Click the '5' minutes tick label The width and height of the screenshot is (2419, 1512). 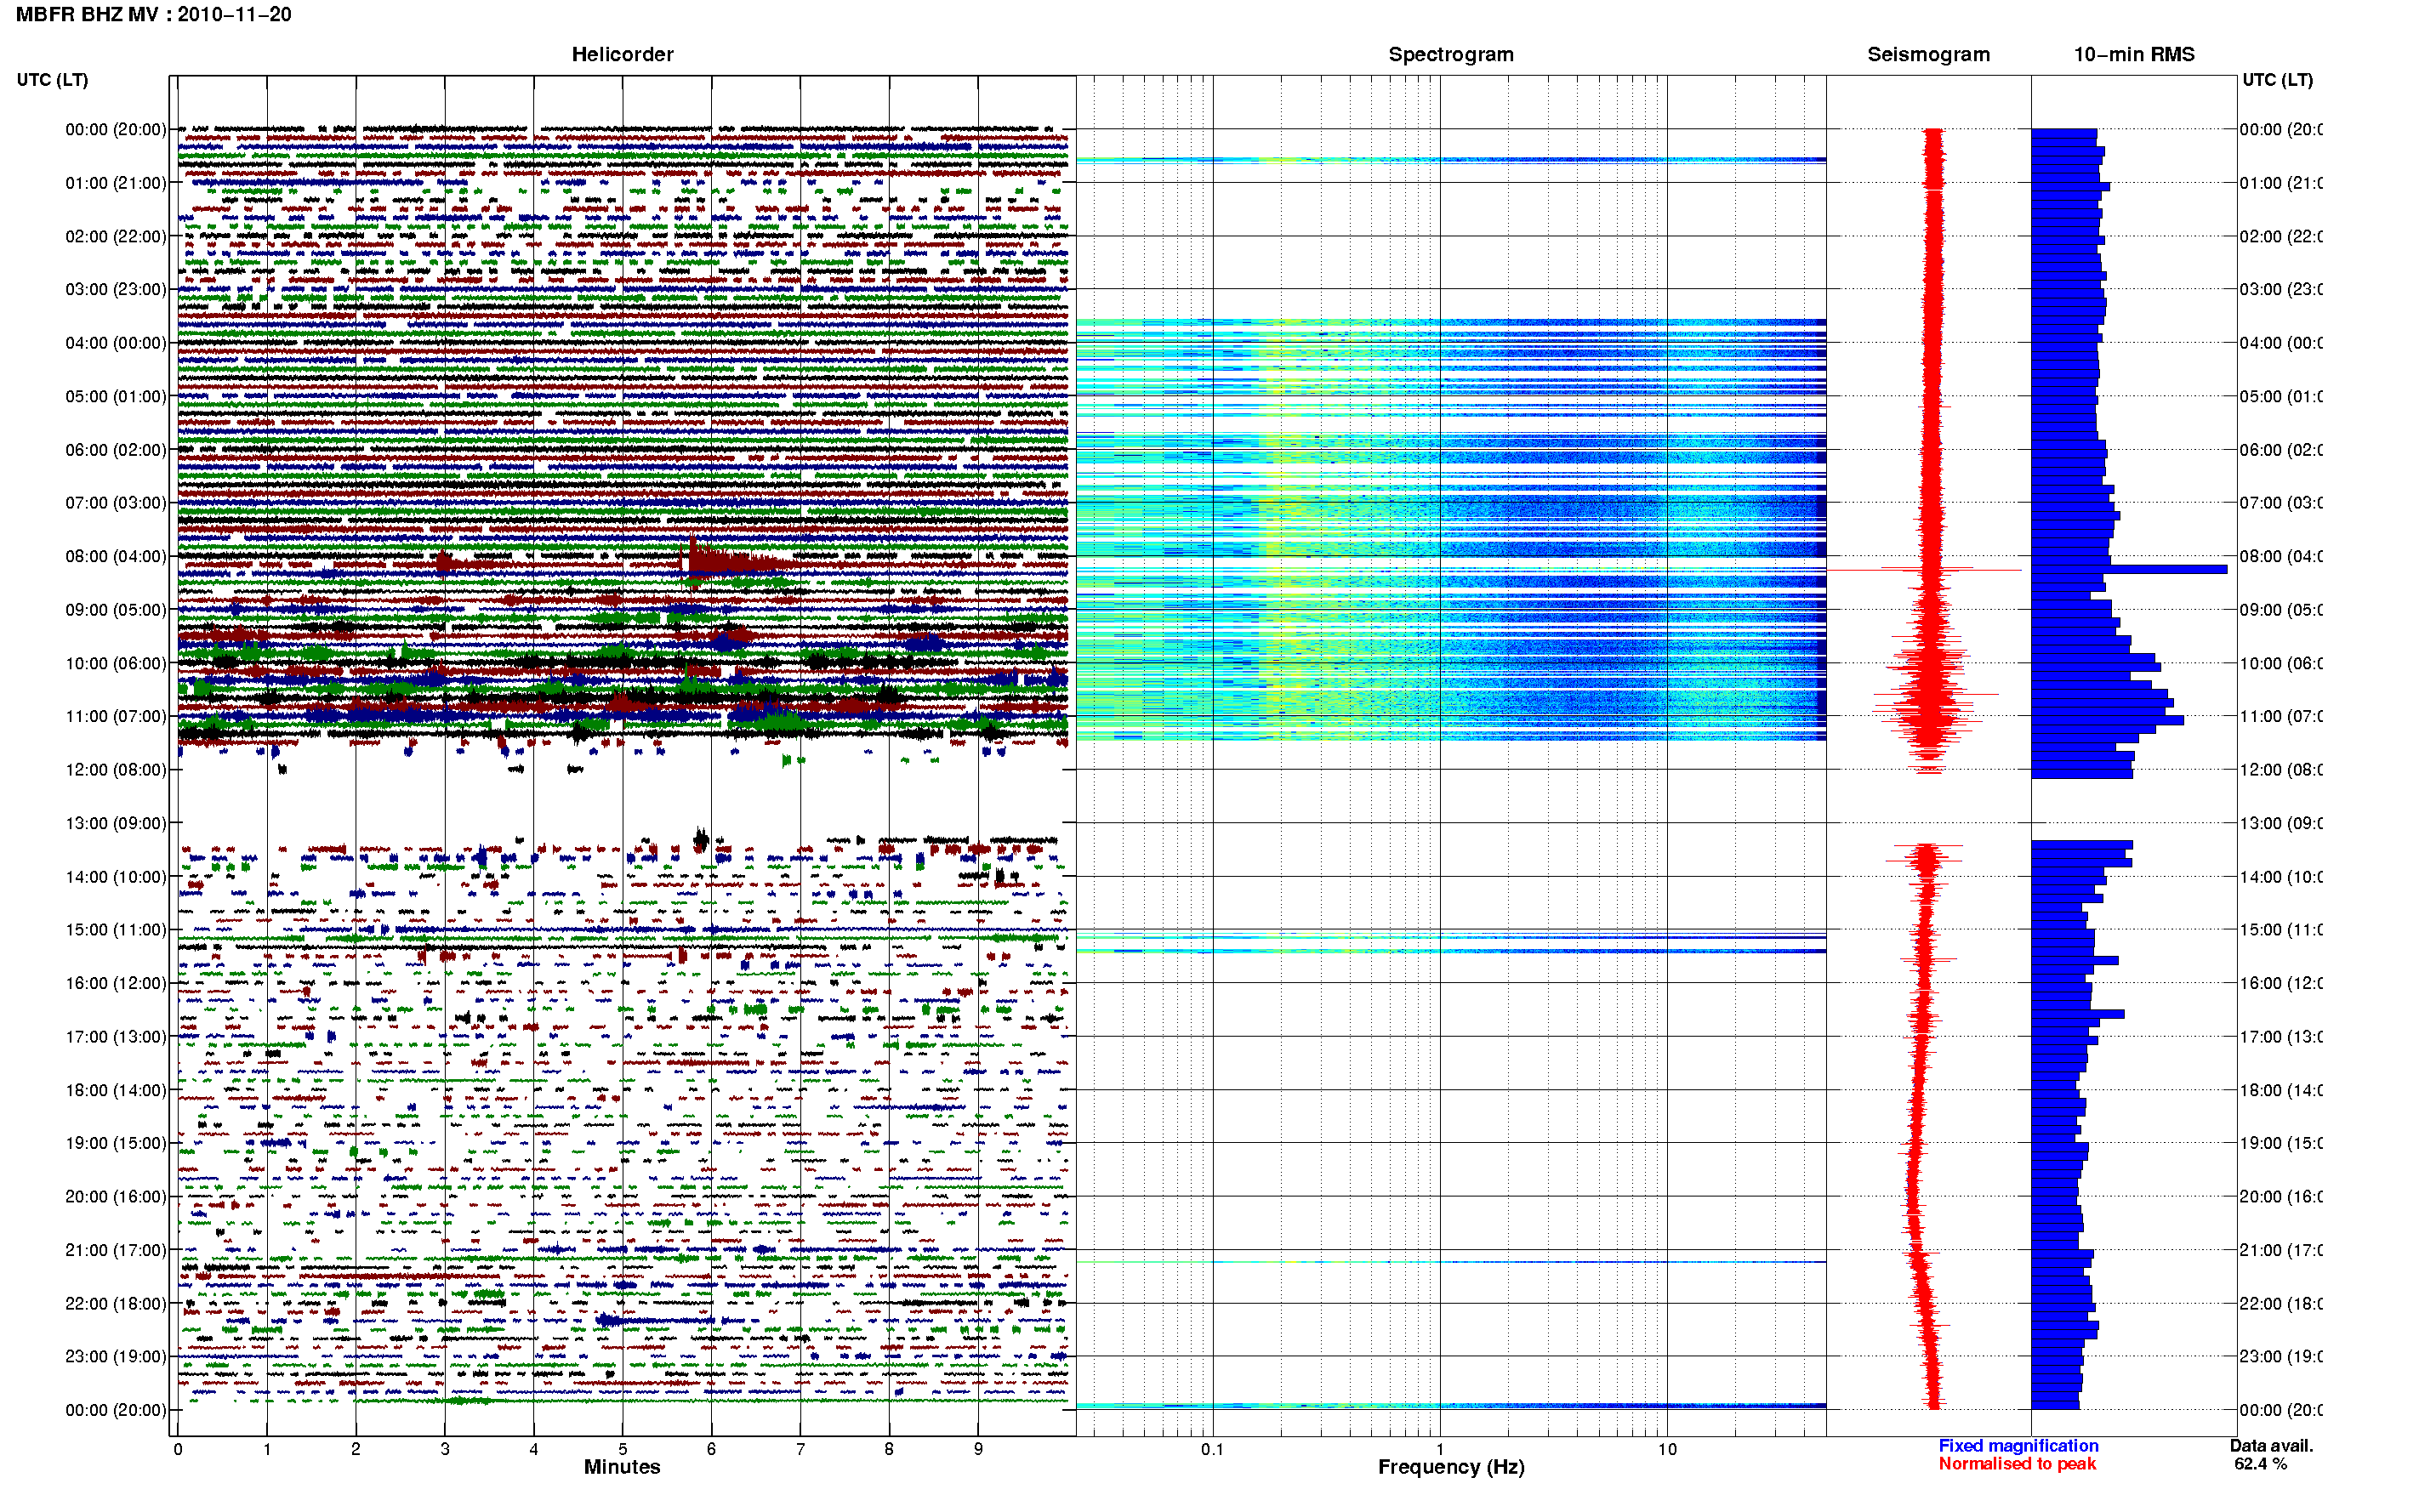tap(622, 1449)
